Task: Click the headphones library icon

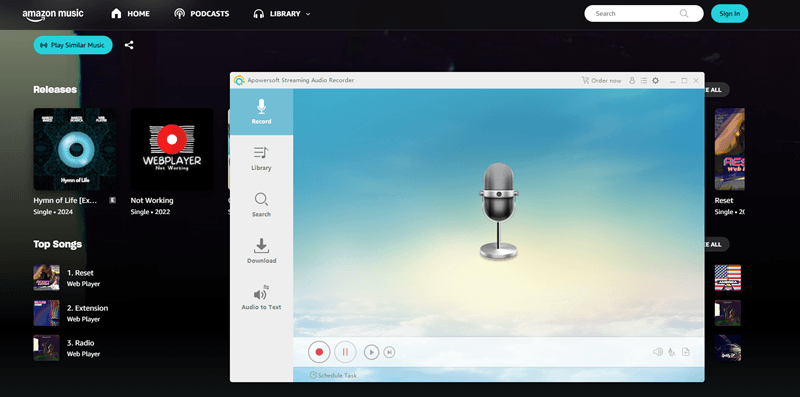Action: (259, 14)
